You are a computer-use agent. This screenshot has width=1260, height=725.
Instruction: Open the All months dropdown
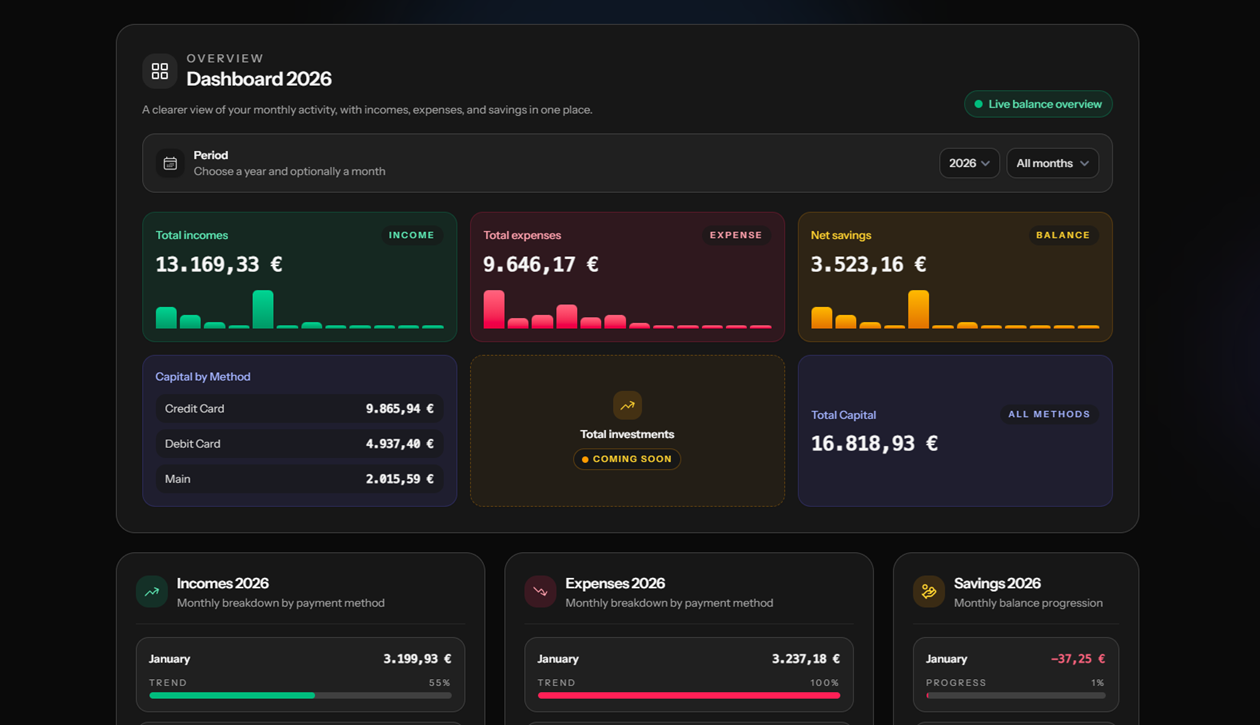(x=1052, y=163)
